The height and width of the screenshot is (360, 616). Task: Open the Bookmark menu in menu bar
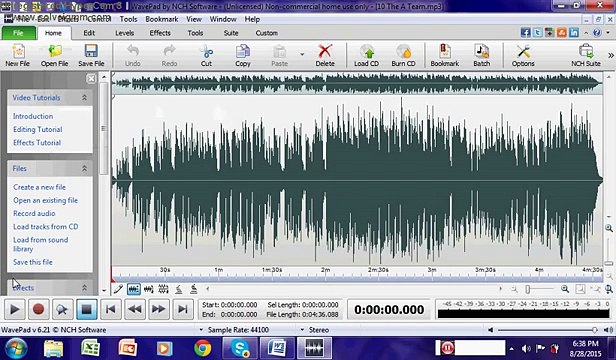pos(161,19)
